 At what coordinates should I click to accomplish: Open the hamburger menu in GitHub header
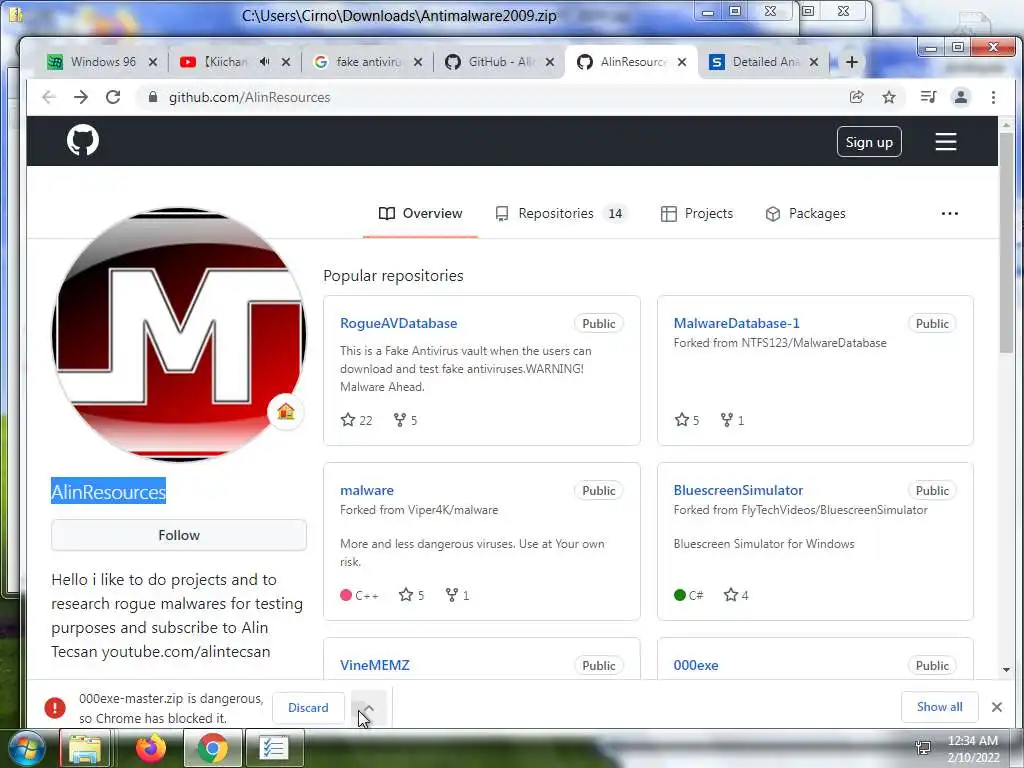tap(946, 142)
